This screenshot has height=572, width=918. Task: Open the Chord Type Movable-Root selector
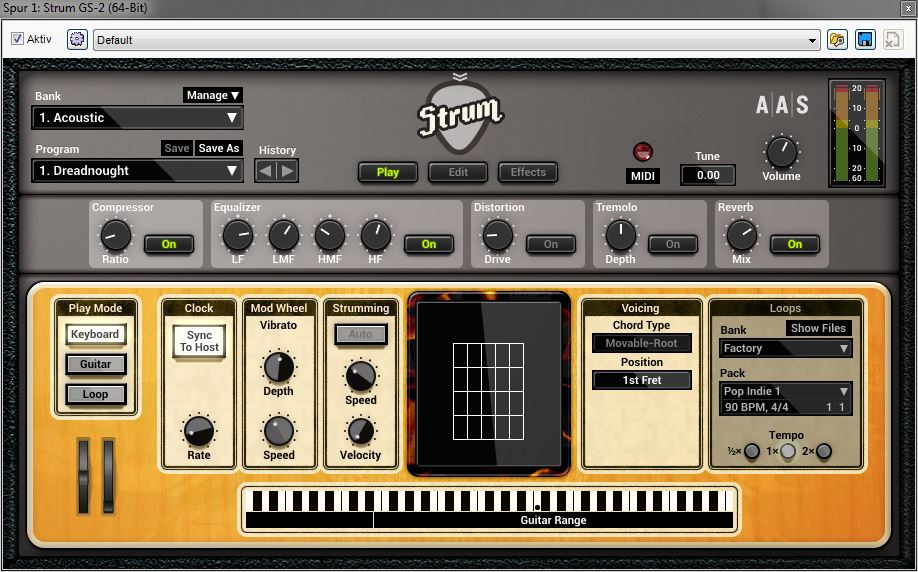(x=642, y=344)
